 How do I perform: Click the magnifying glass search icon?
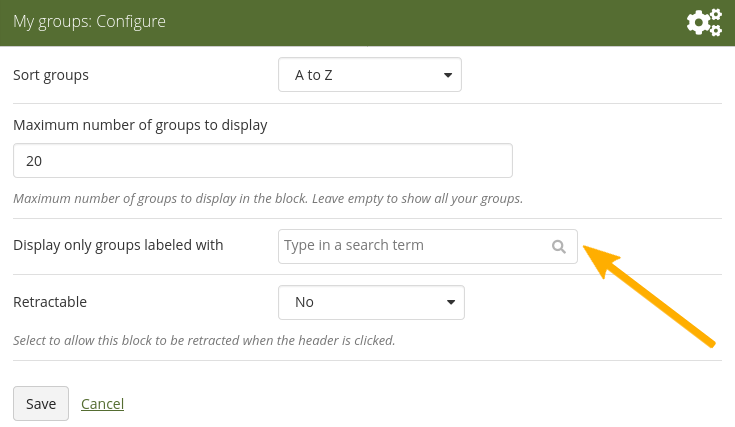point(559,246)
